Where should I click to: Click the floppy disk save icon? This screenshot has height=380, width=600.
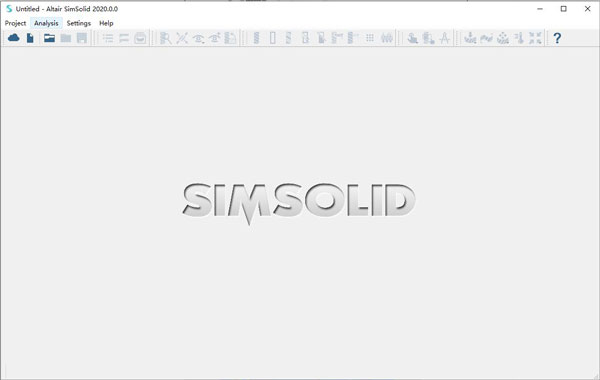tap(82, 38)
